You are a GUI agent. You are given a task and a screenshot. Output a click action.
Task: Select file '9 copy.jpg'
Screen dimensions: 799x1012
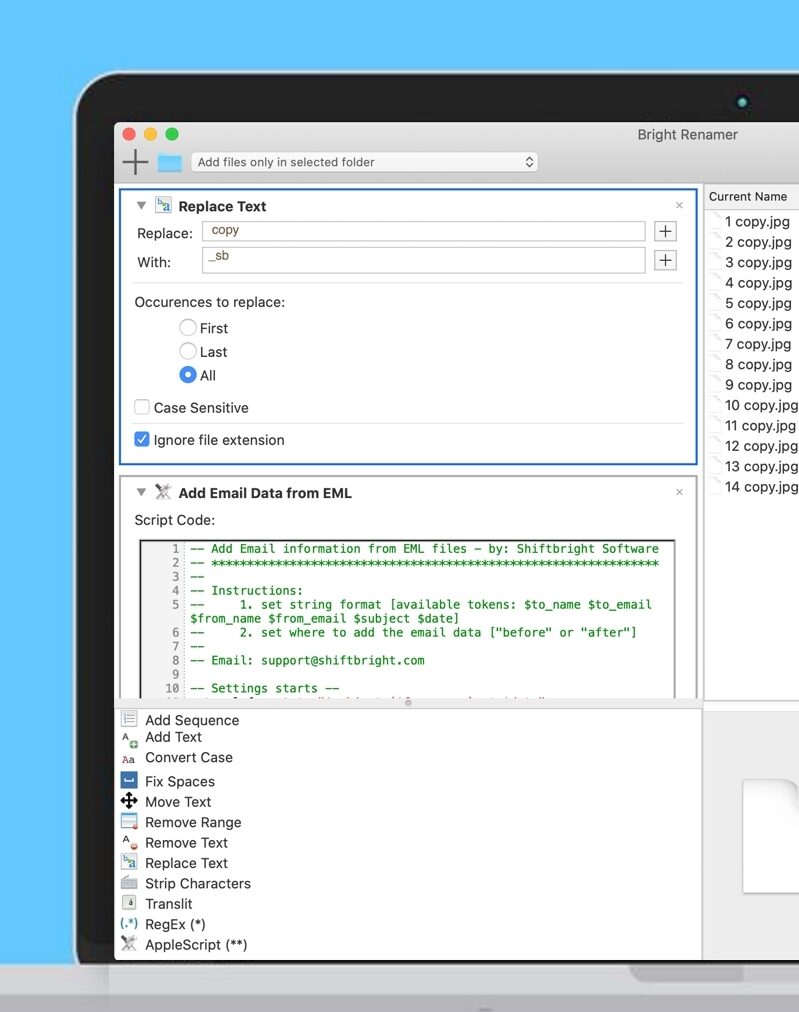[x=758, y=385]
